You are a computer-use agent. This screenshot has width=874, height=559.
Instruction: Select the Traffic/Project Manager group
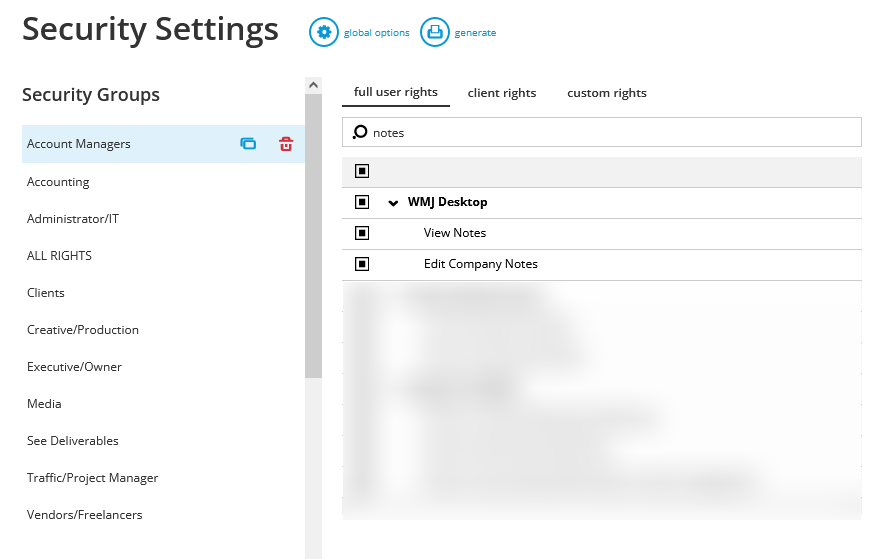(93, 478)
